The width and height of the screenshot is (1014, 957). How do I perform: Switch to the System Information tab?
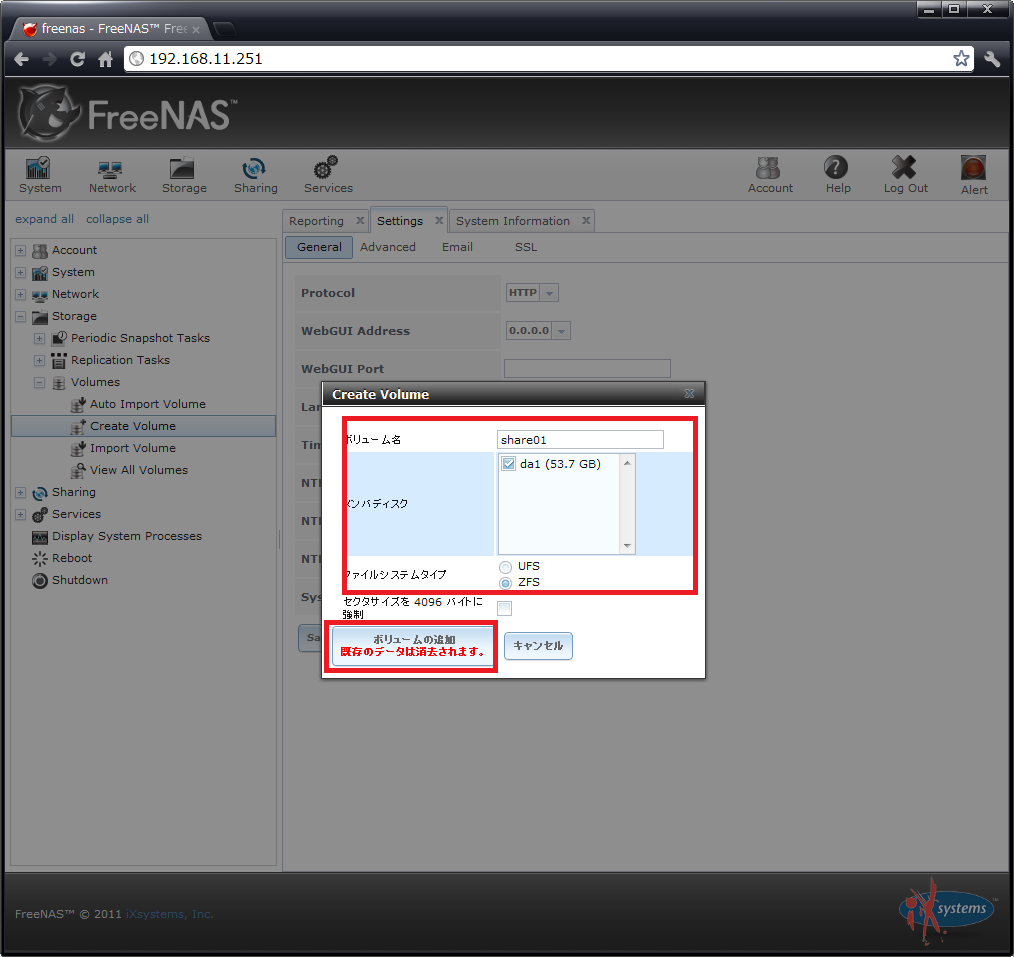pos(513,220)
